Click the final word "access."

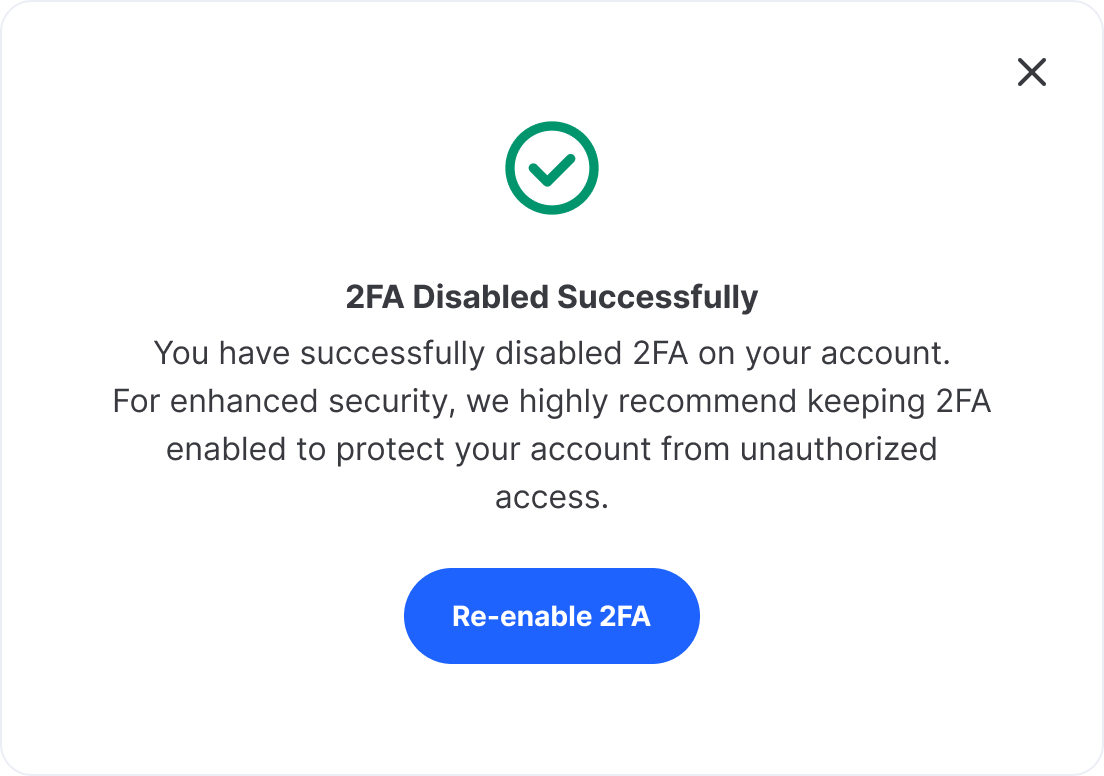[x=552, y=497]
